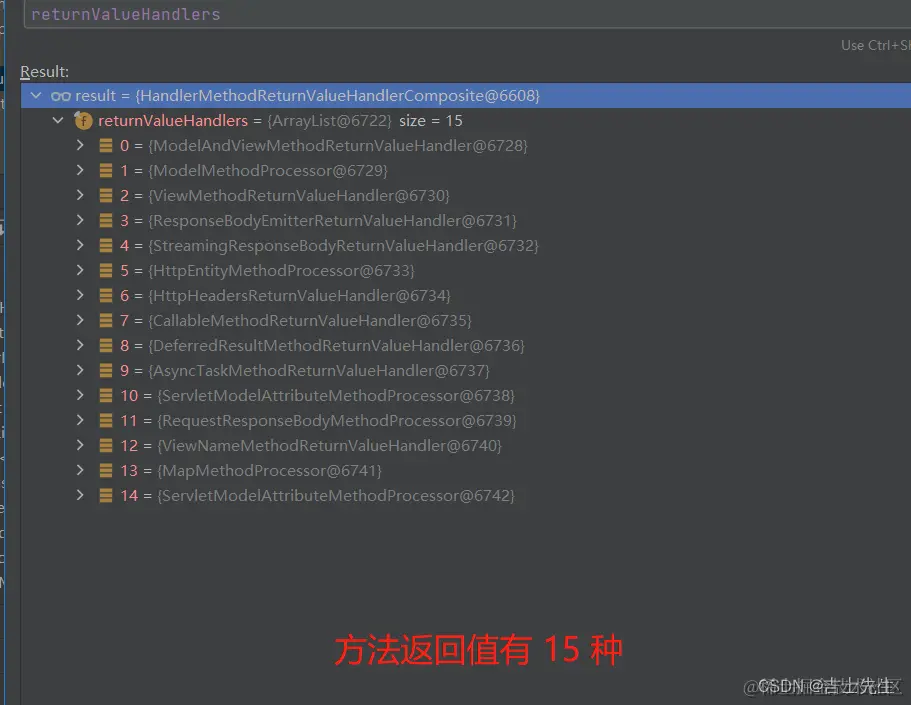Expand element 12 ViewNameMethodReturnValueHandler

(80, 445)
